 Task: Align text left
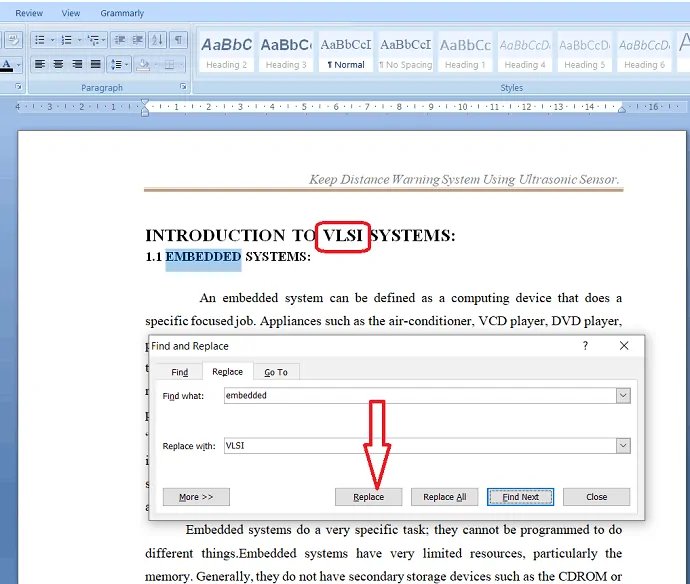click(x=40, y=64)
